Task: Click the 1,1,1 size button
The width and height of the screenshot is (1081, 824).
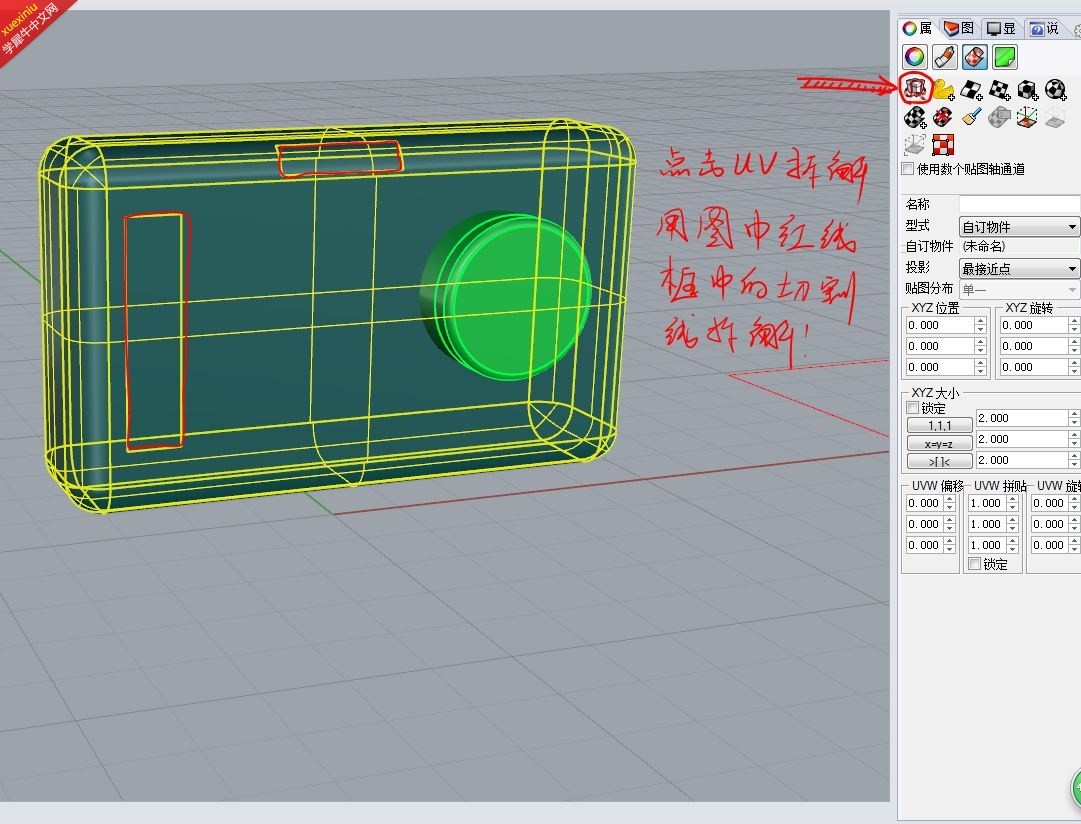Action: (x=939, y=425)
